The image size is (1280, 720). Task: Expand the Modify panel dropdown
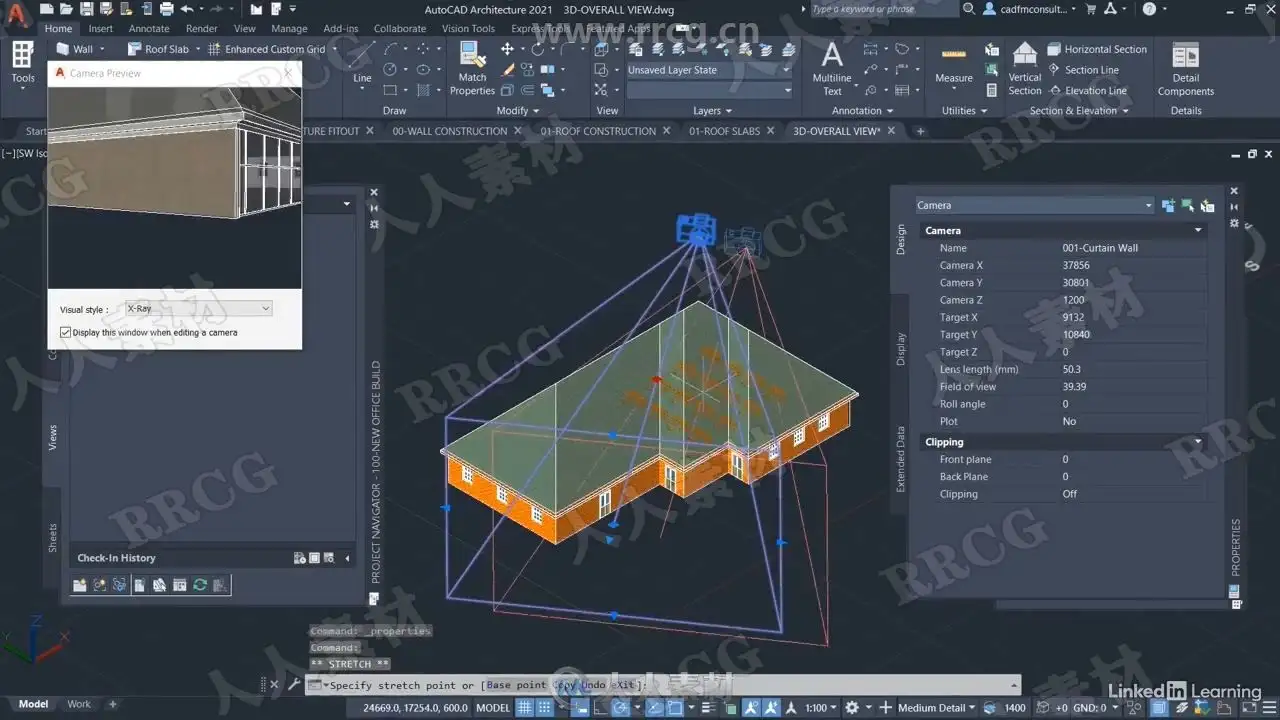click(x=518, y=111)
